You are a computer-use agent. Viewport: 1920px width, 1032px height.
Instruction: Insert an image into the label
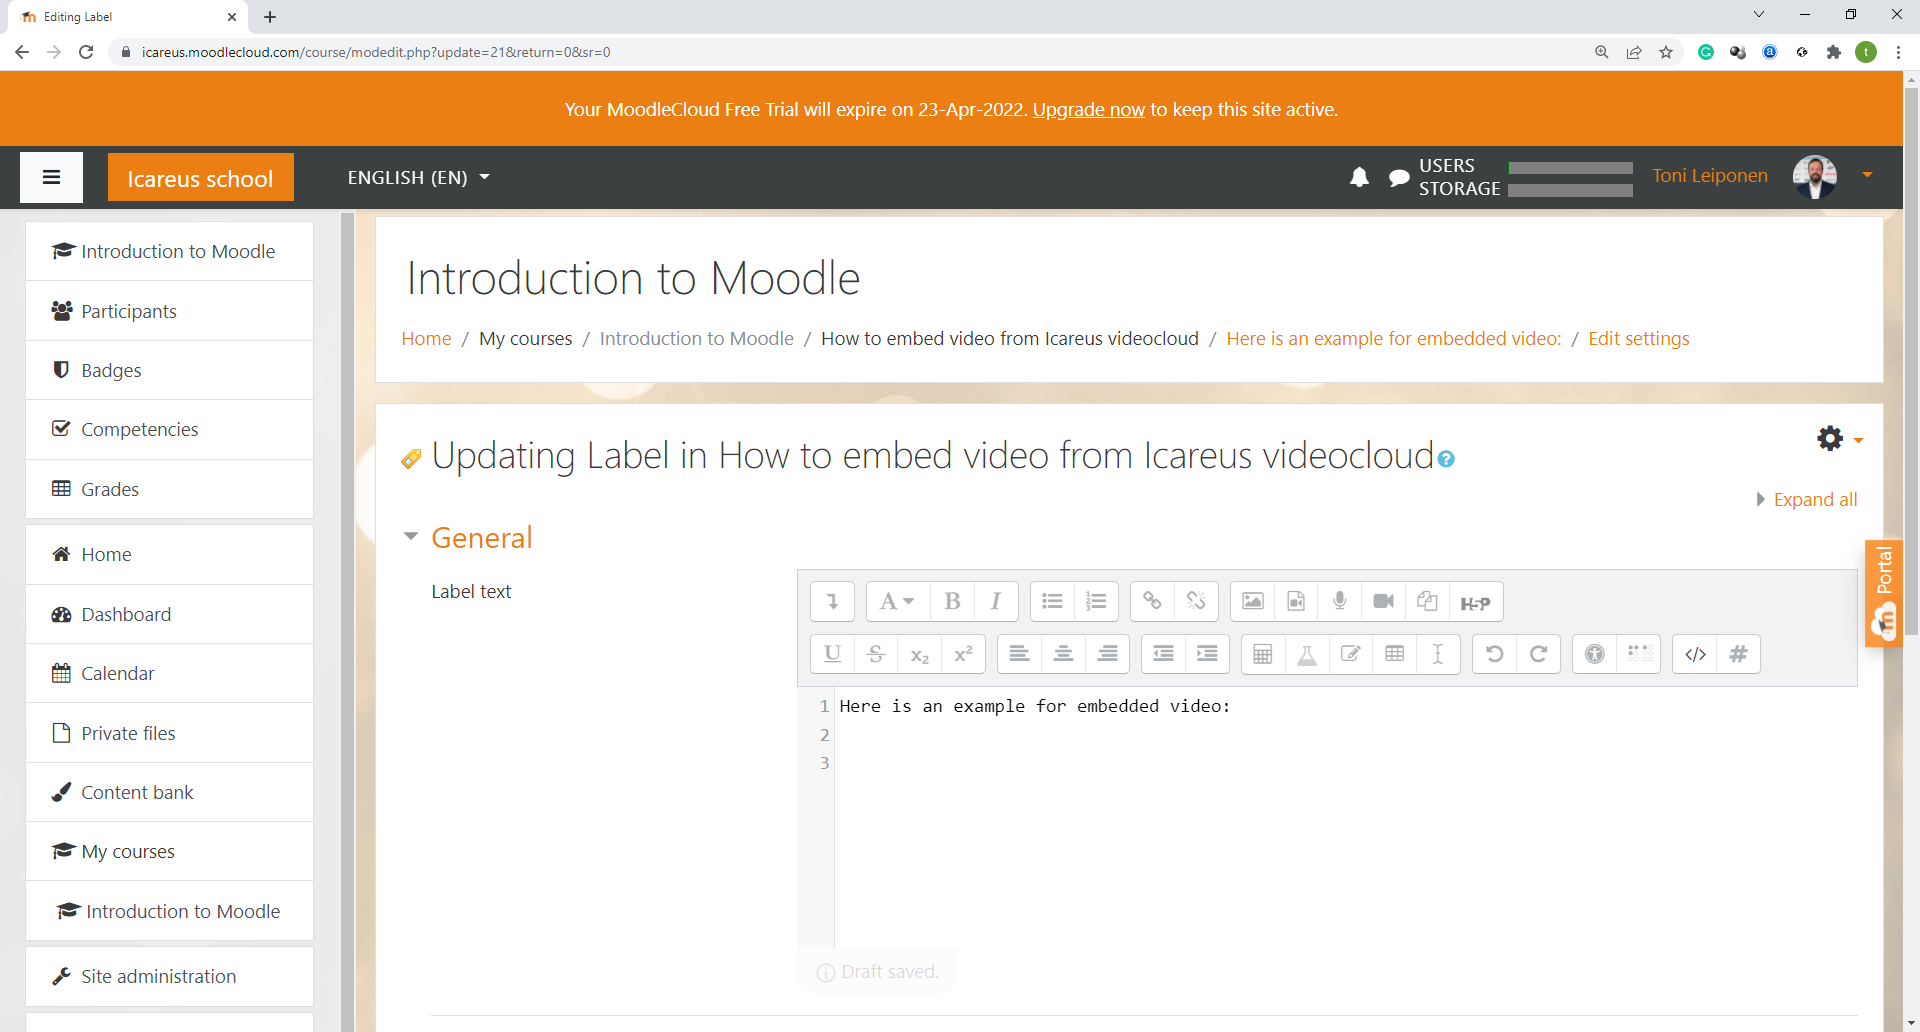pyautogui.click(x=1252, y=601)
